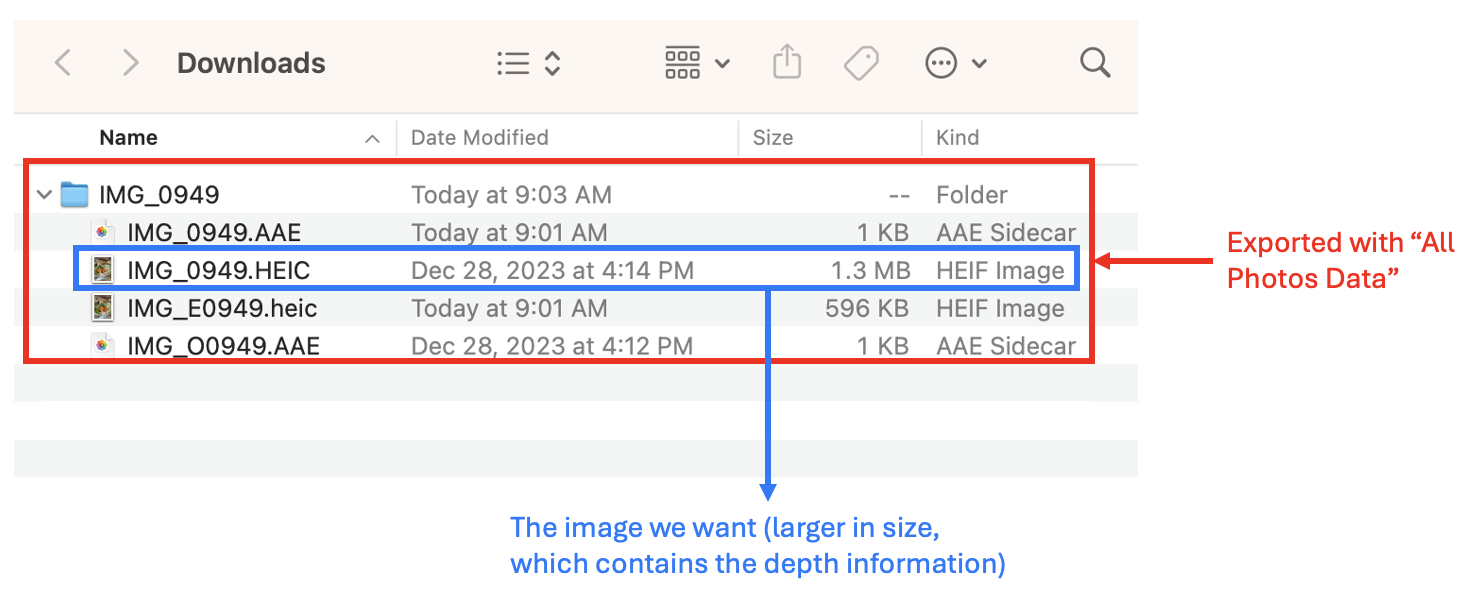This screenshot has width=1474, height=598.
Task: Click the list view icon
Action: 513,64
